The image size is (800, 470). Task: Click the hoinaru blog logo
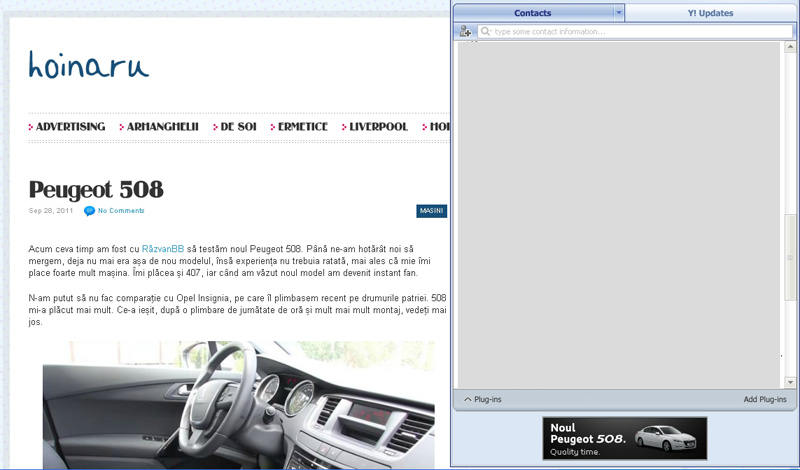click(x=88, y=65)
